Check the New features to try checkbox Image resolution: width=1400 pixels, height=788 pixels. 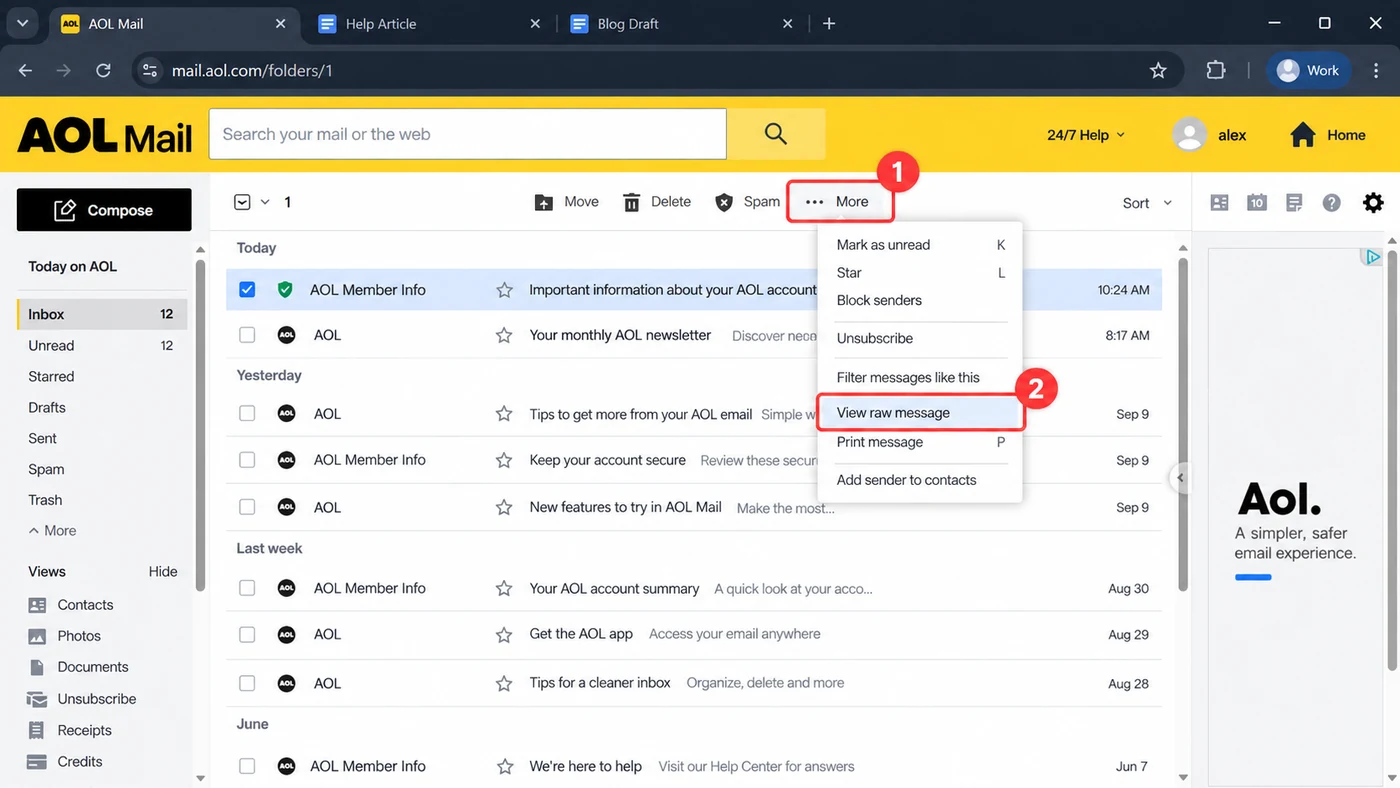tap(247, 507)
